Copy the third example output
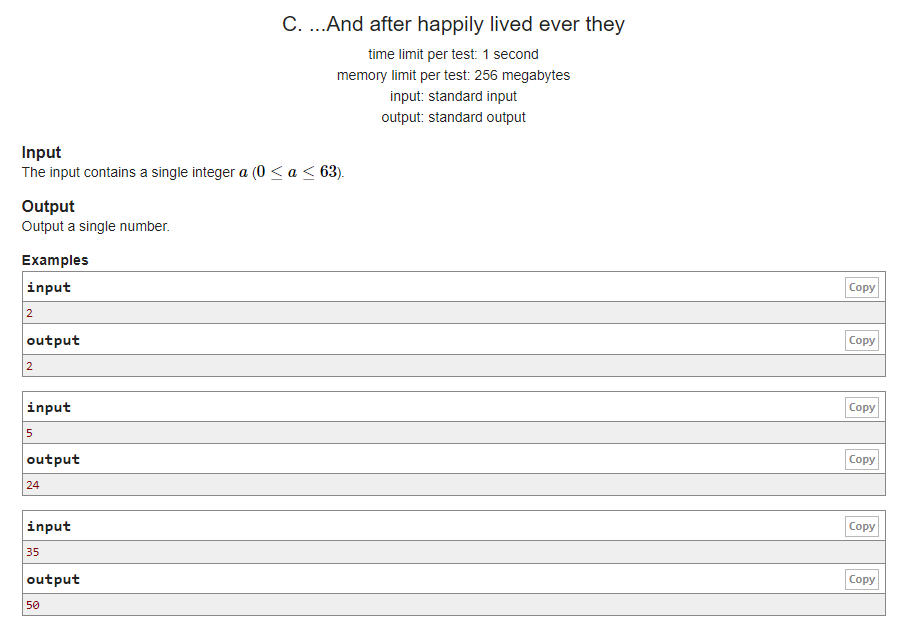The width and height of the screenshot is (899, 631). (x=861, y=579)
